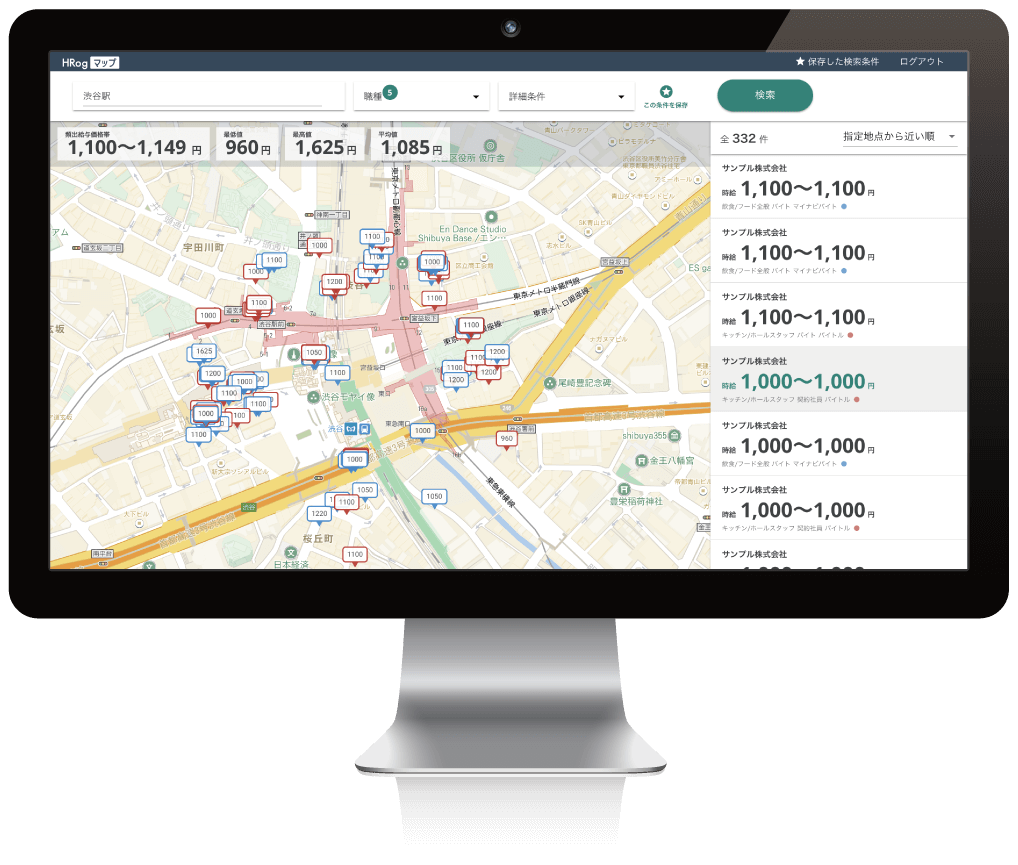Image resolution: width=1018 pixels, height=865 pixels.
Task: Click the 日本経済 school icon
Action: tap(291, 553)
